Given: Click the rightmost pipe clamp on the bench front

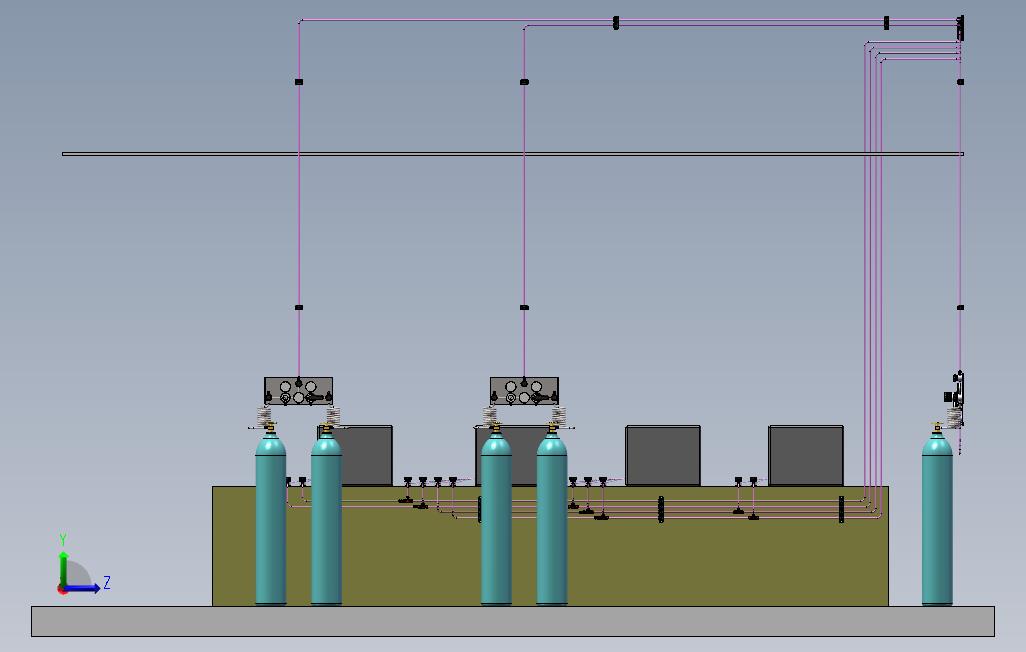Looking at the screenshot, I should tap(841, 509).
